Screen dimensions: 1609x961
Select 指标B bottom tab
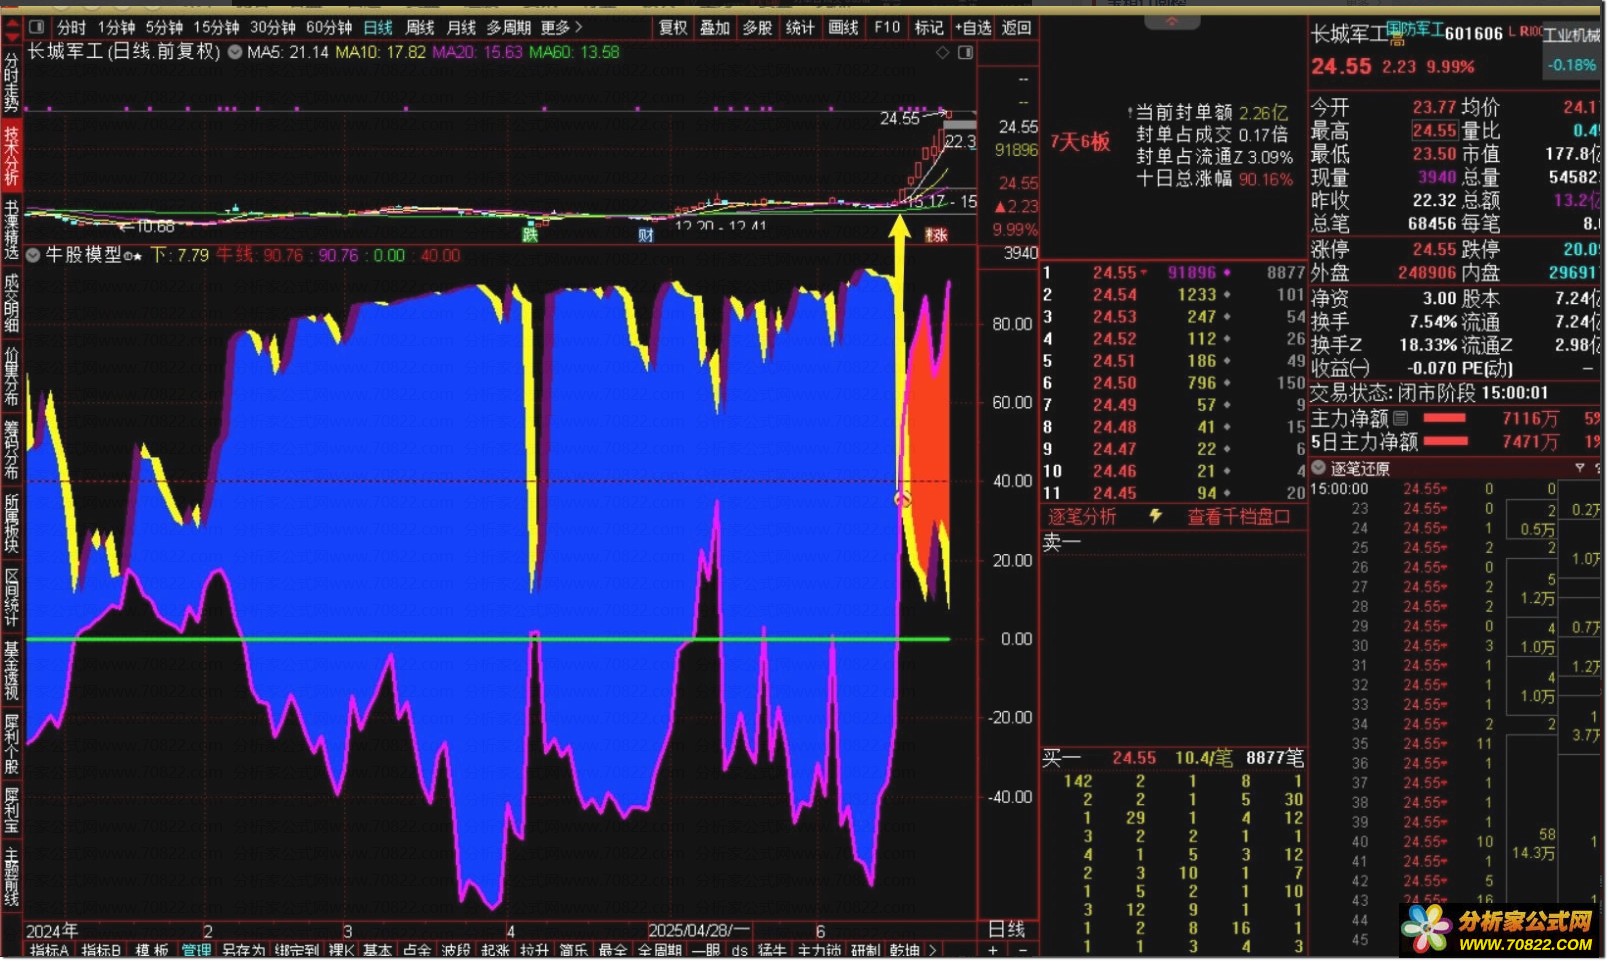(x=101, y=951)
